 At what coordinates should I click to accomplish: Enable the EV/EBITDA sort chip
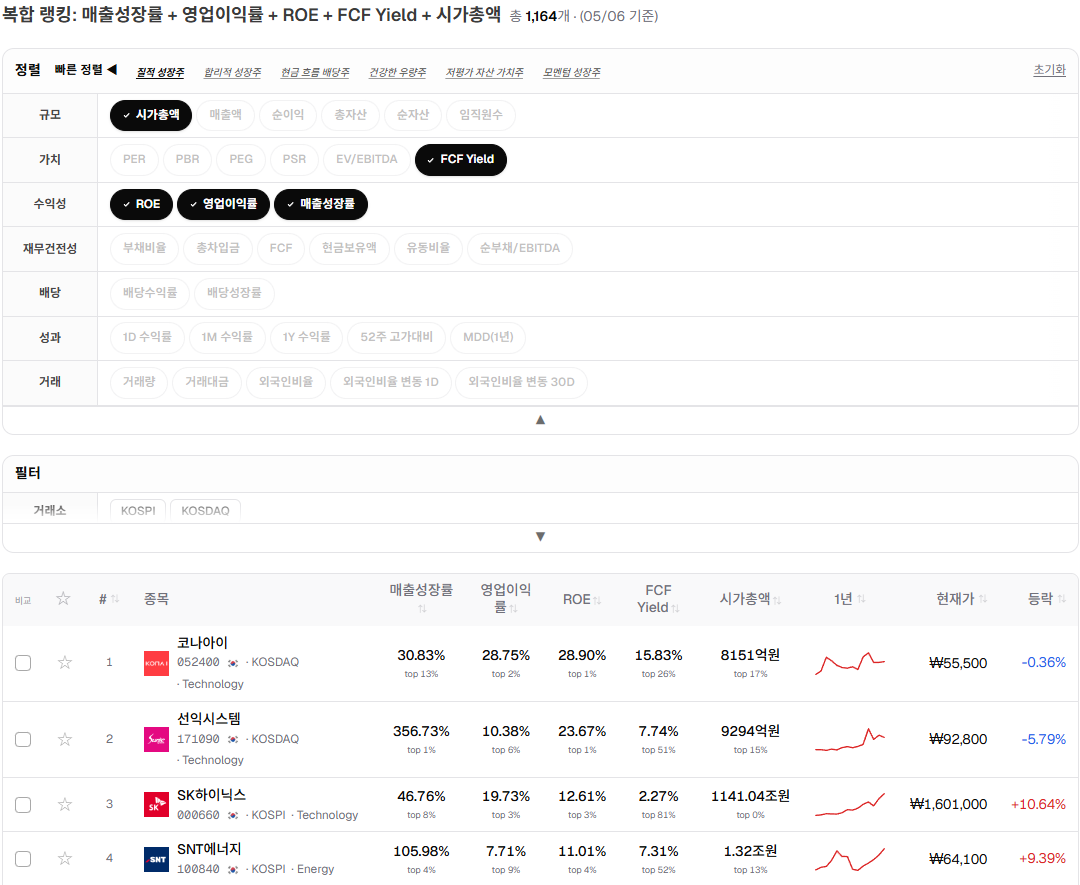[367, 160]
